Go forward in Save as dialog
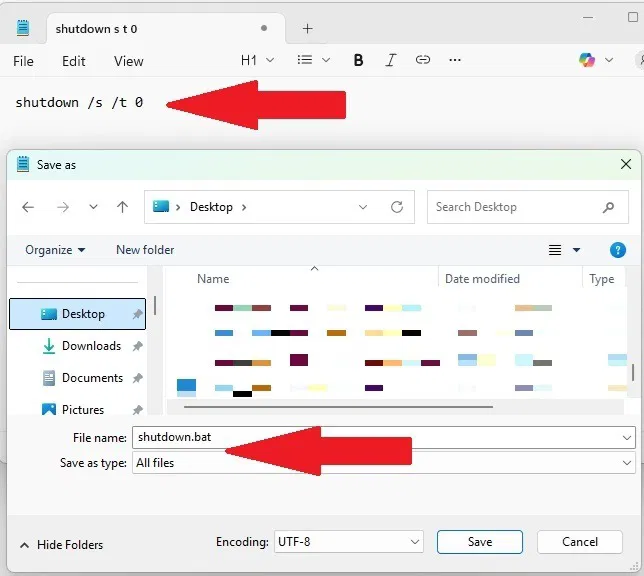644x576 pixels. pyautogui.click(x=63, y=207)
